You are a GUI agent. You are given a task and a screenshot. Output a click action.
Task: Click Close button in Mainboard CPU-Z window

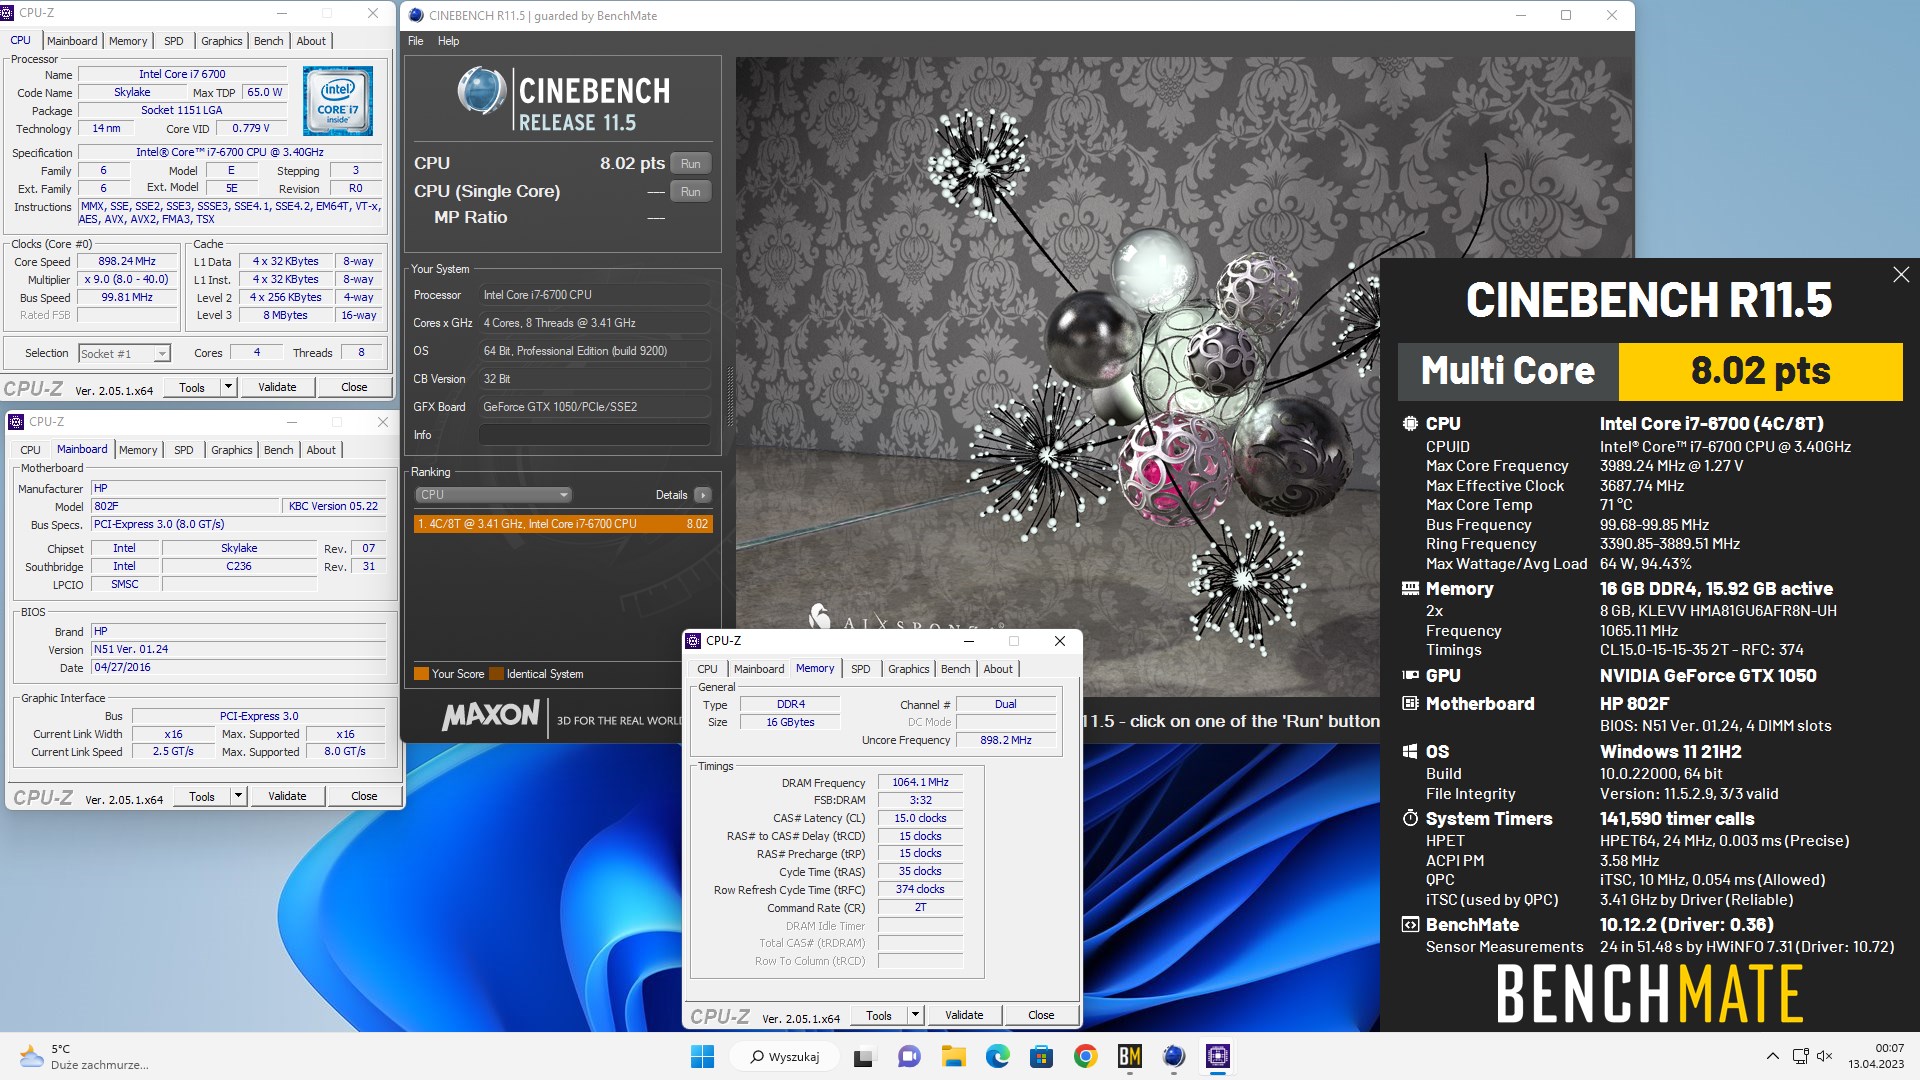[x=364, y=796]
